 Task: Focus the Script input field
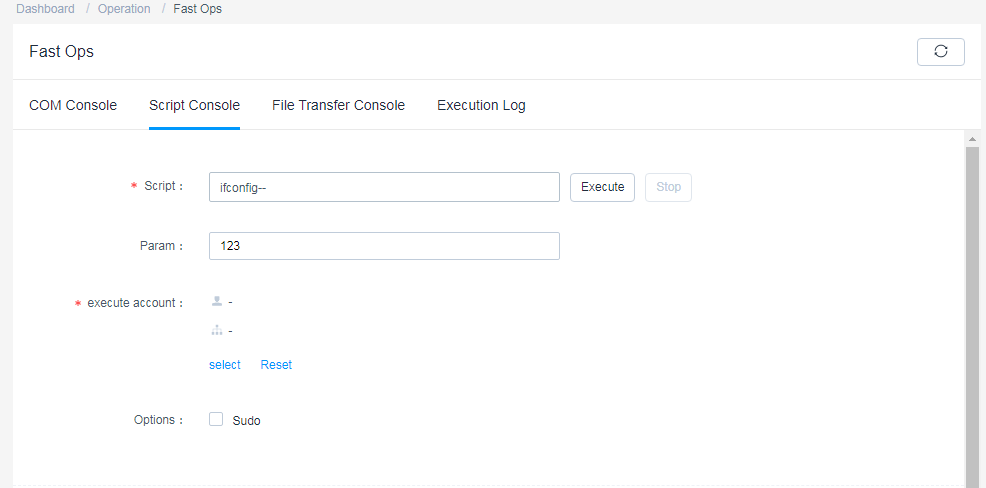(x=384, y=187)
